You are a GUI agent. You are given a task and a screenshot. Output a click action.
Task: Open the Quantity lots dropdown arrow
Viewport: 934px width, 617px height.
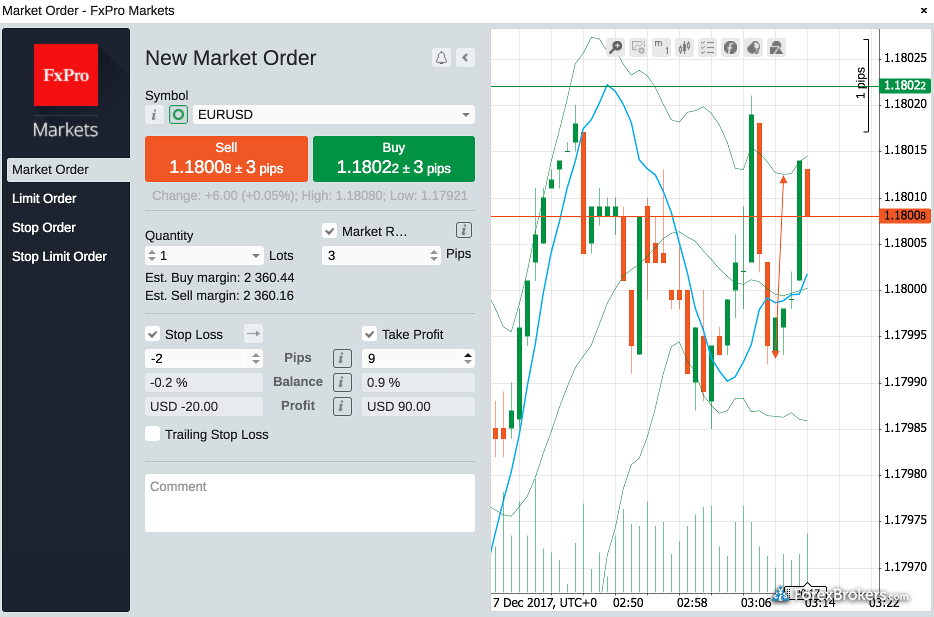(256, 255)
